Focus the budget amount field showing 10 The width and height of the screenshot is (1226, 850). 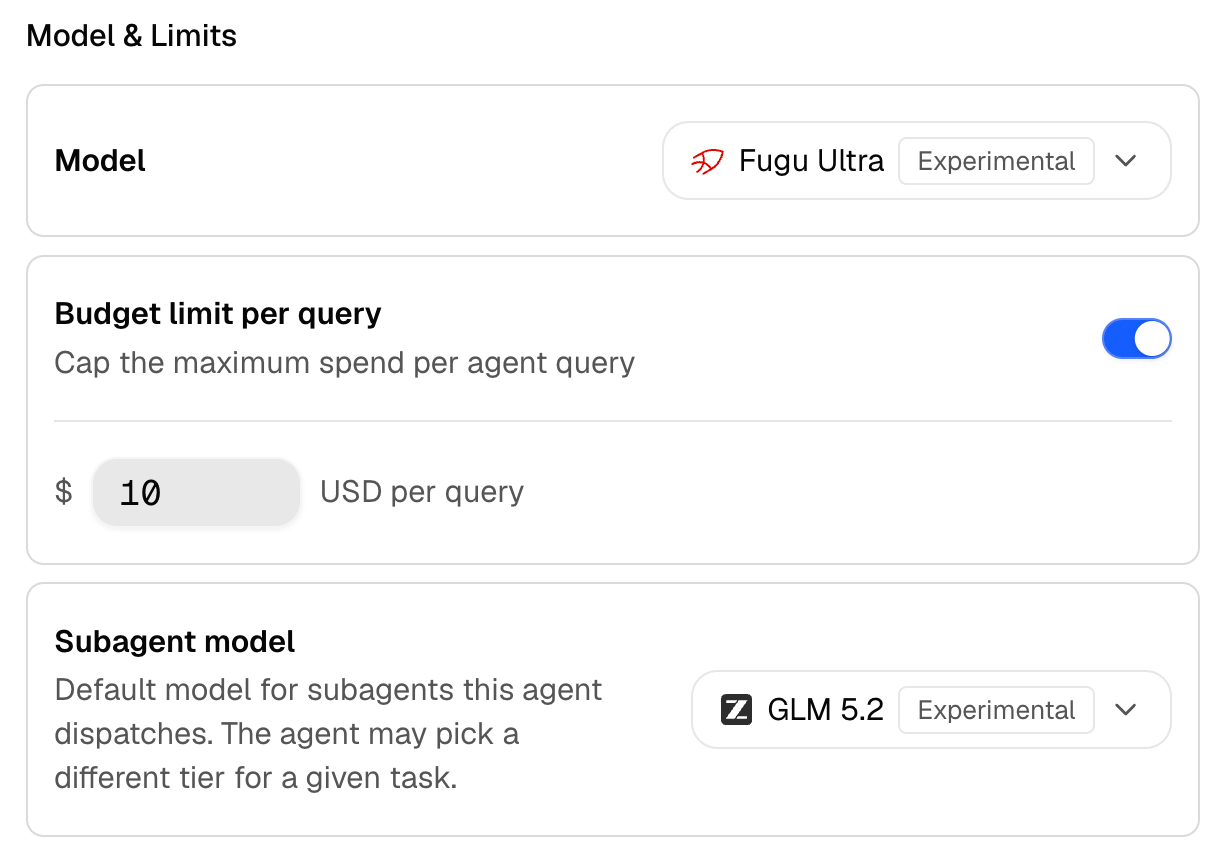(x=196, y=492)
